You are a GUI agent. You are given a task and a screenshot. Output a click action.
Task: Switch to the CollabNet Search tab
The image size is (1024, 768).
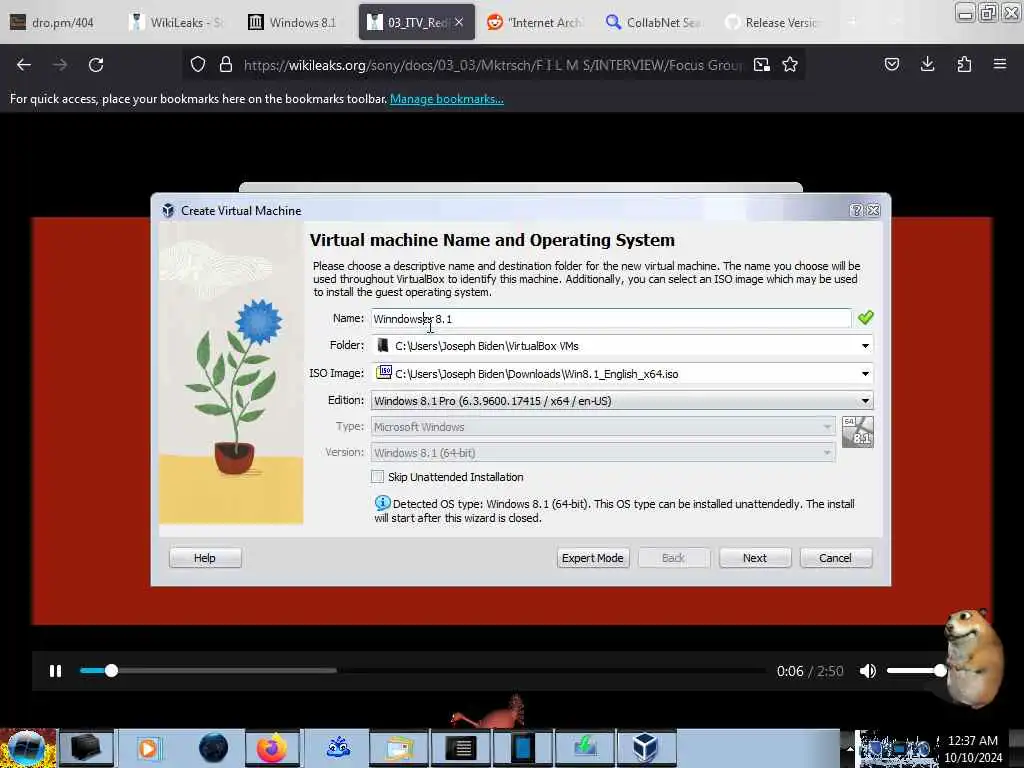pyautogui.click(x=654, y=22)
